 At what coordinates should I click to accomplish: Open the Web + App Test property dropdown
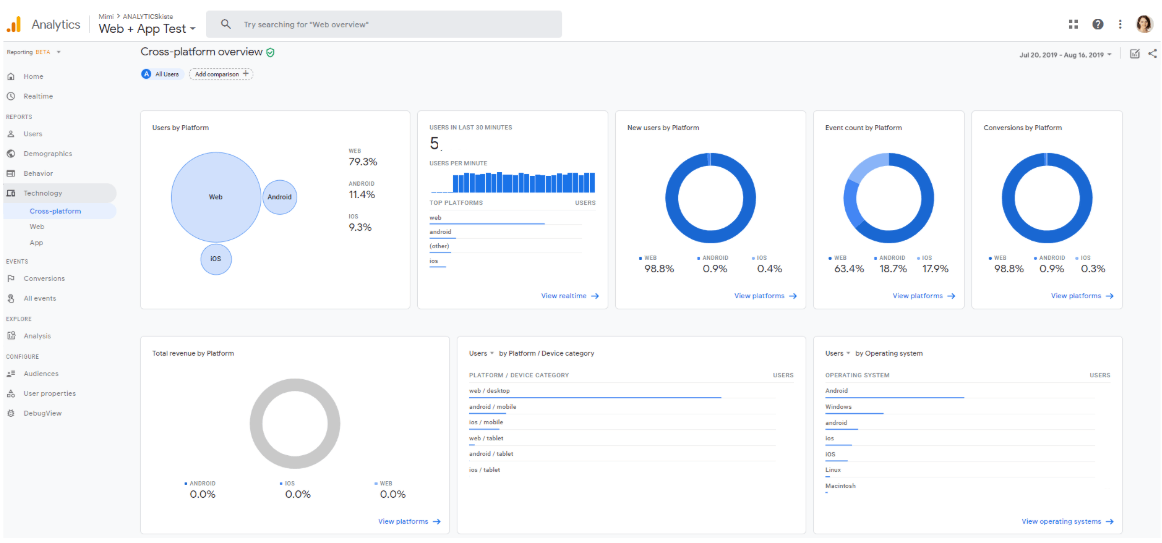147,29
